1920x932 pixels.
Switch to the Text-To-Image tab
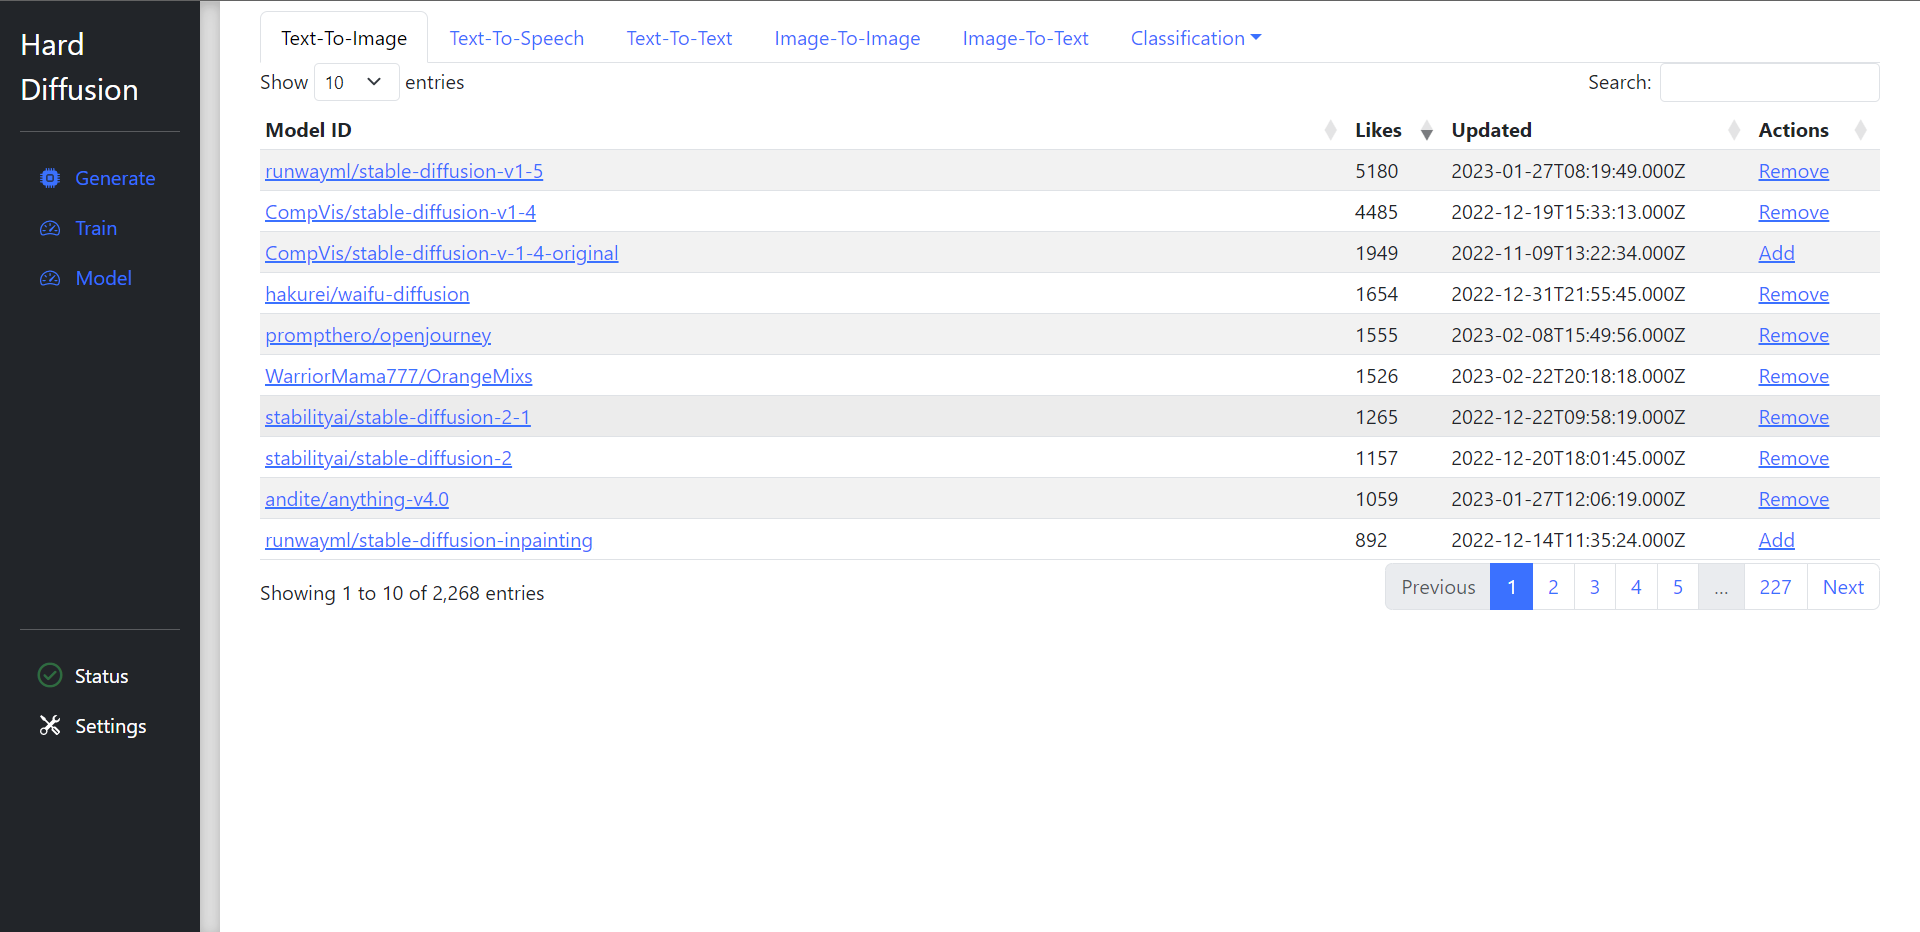click(344, 38)
